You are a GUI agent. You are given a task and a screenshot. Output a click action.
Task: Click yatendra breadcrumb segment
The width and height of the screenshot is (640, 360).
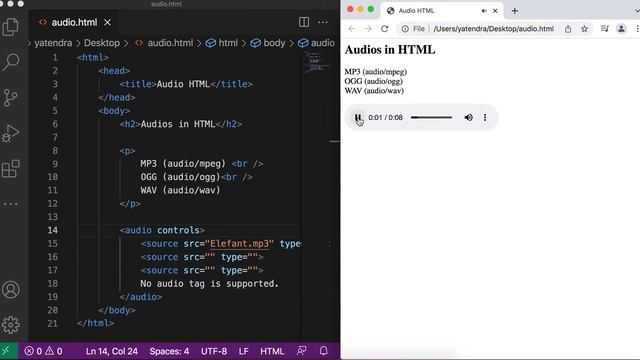pyautogui.click(x=53, y=43)
